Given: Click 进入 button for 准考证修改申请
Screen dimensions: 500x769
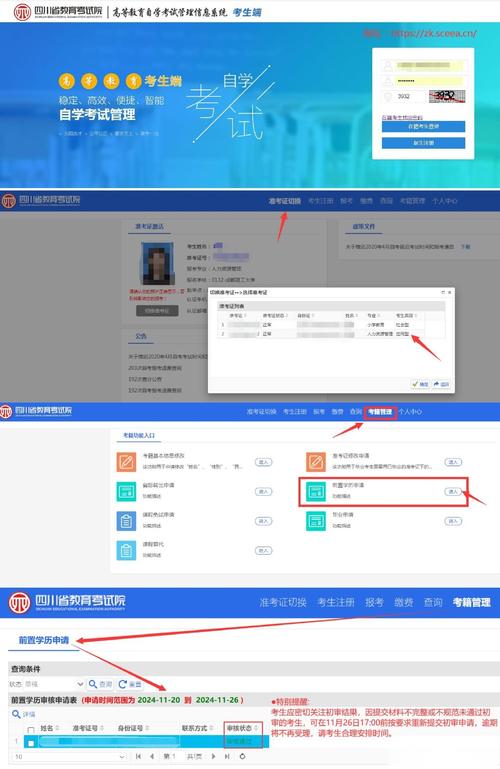Looking at the screenshot, I should click(x=453, y=462).
